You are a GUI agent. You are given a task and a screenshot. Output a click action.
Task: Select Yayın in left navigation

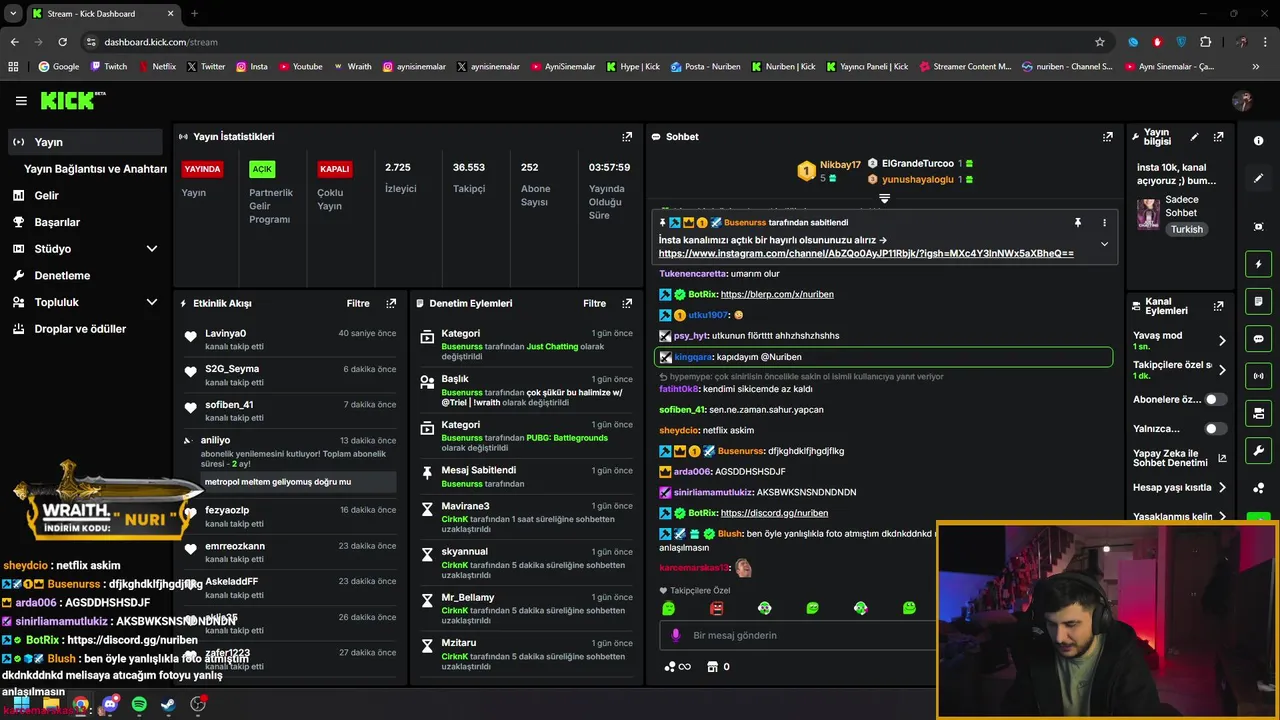(x=86, y=142)
